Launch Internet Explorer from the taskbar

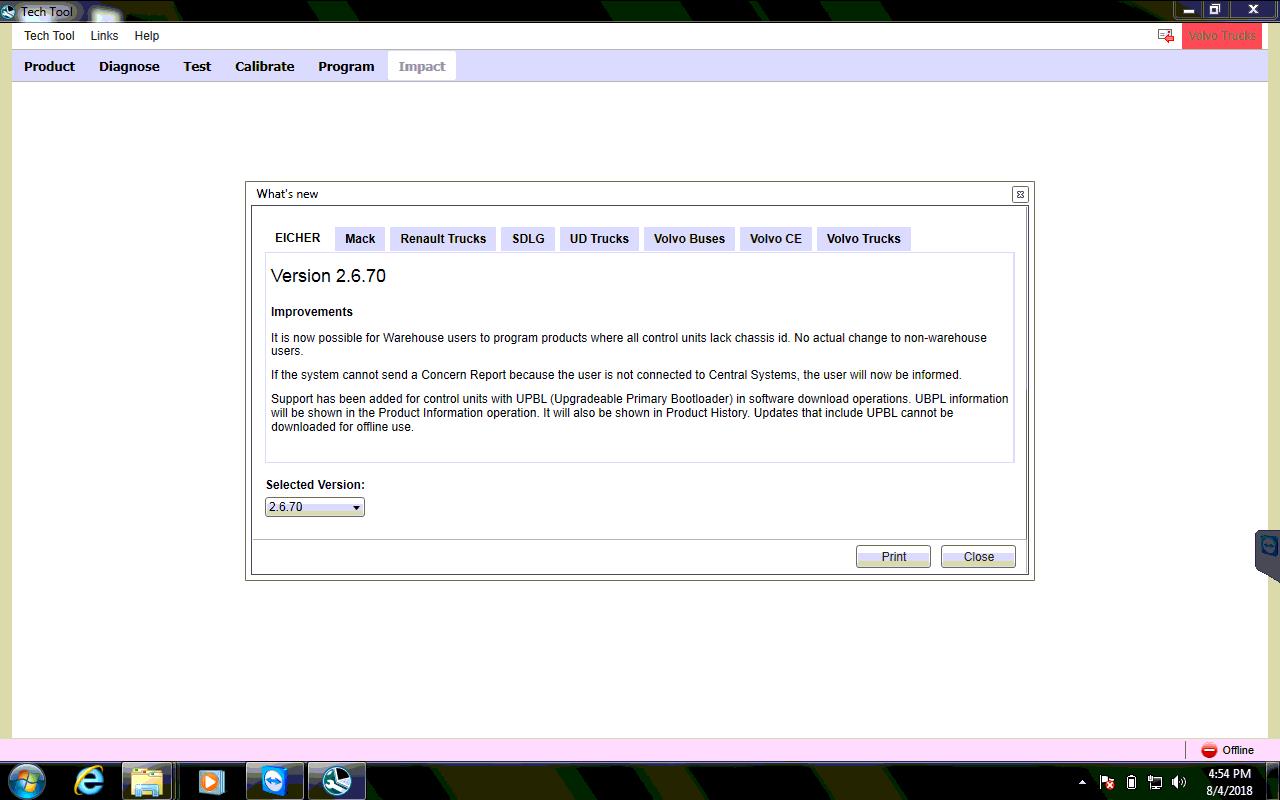tap(89, 781)
